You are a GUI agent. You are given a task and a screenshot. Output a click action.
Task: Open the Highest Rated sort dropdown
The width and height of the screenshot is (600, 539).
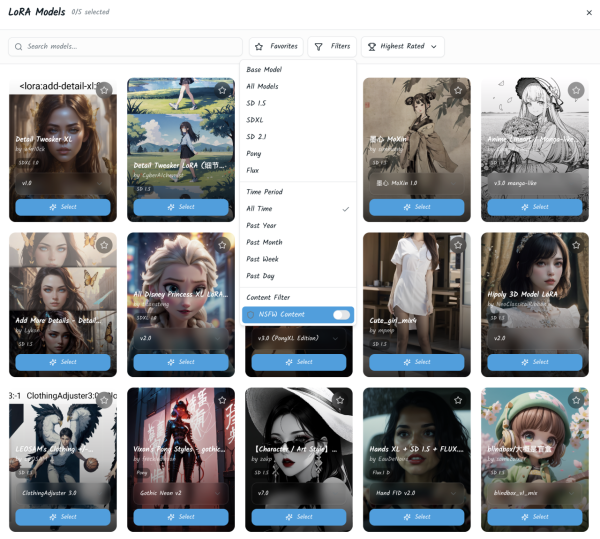click(403, 47)
